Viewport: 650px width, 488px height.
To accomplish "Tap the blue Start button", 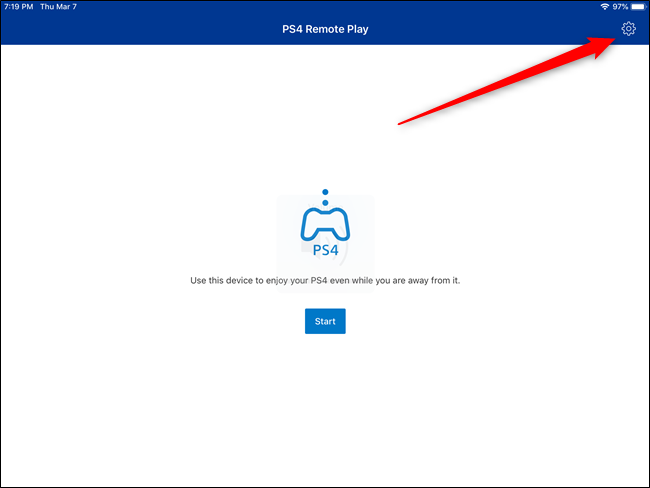I will pyautogui.click(x=325, y=321).
